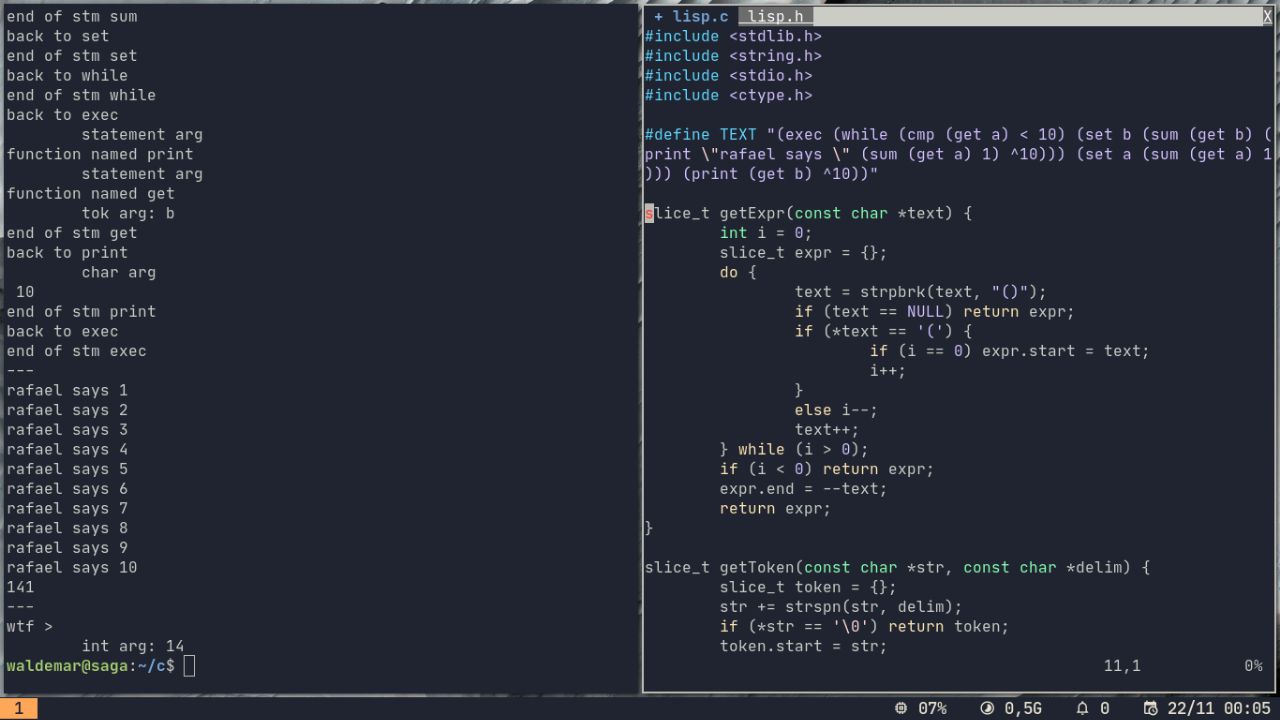Click the 'text++;' line
The image size is (1280, 720).
coord(827,430)
